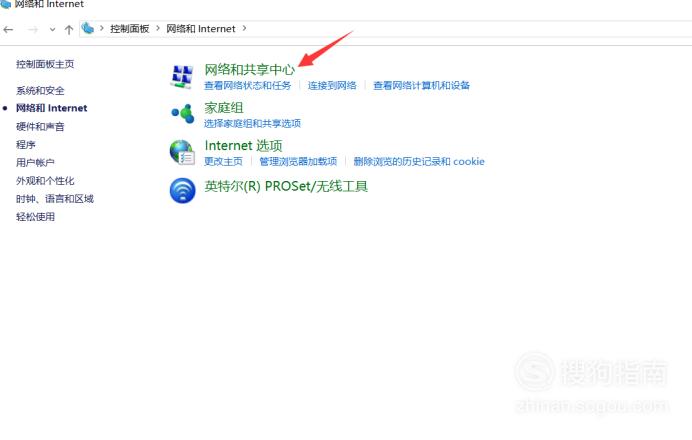The image size is (692, 440).
Task: Select 轻松使用 in sidebar
Action: tap(35, 217)
